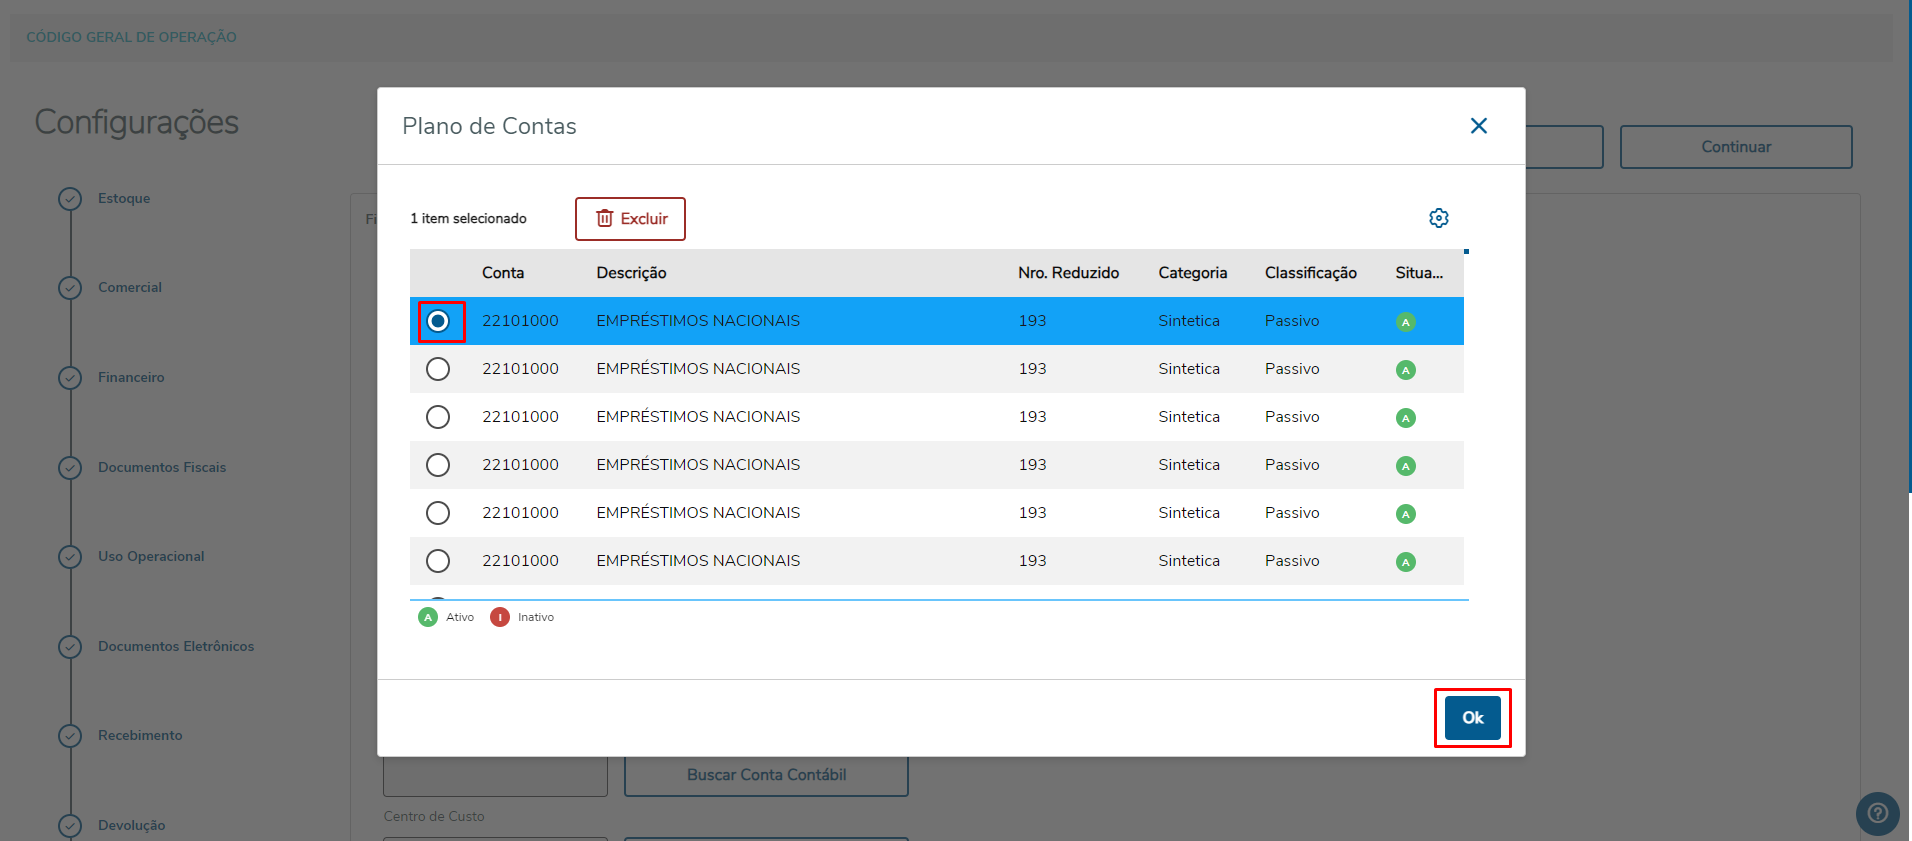Select the radio button in the sixth row
The image size is (1912, 841).
point(438,561)
